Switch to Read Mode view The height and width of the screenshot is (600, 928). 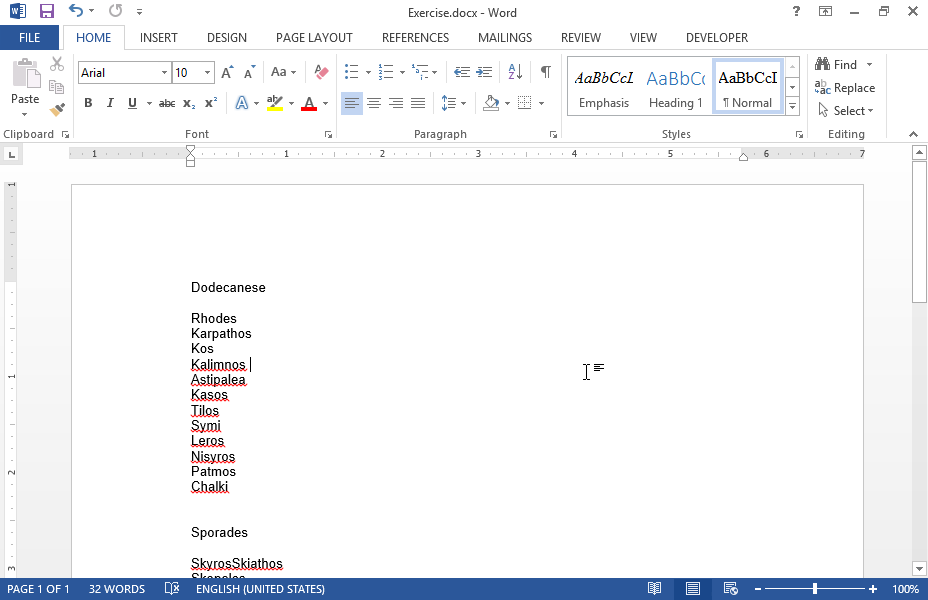(654, 589)
